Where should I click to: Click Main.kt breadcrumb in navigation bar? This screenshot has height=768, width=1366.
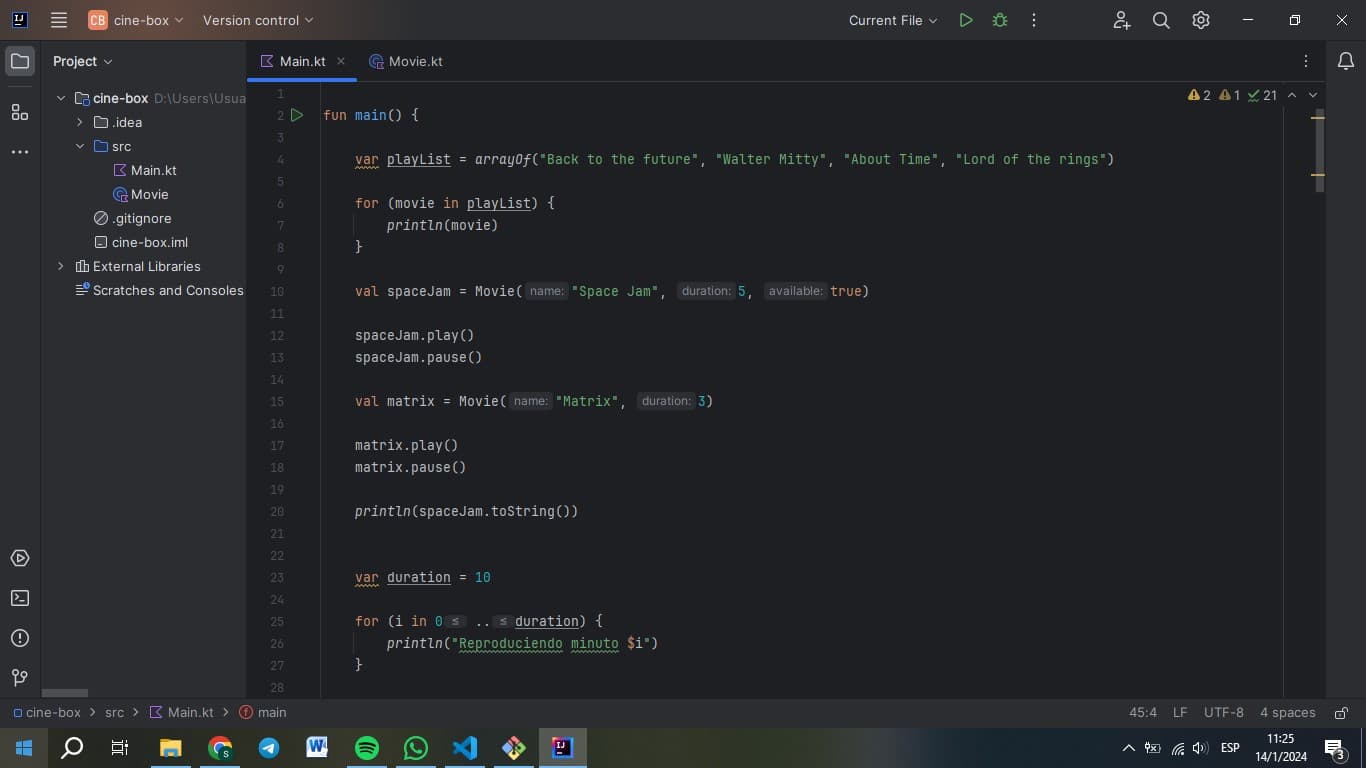[x=182, y=713]
